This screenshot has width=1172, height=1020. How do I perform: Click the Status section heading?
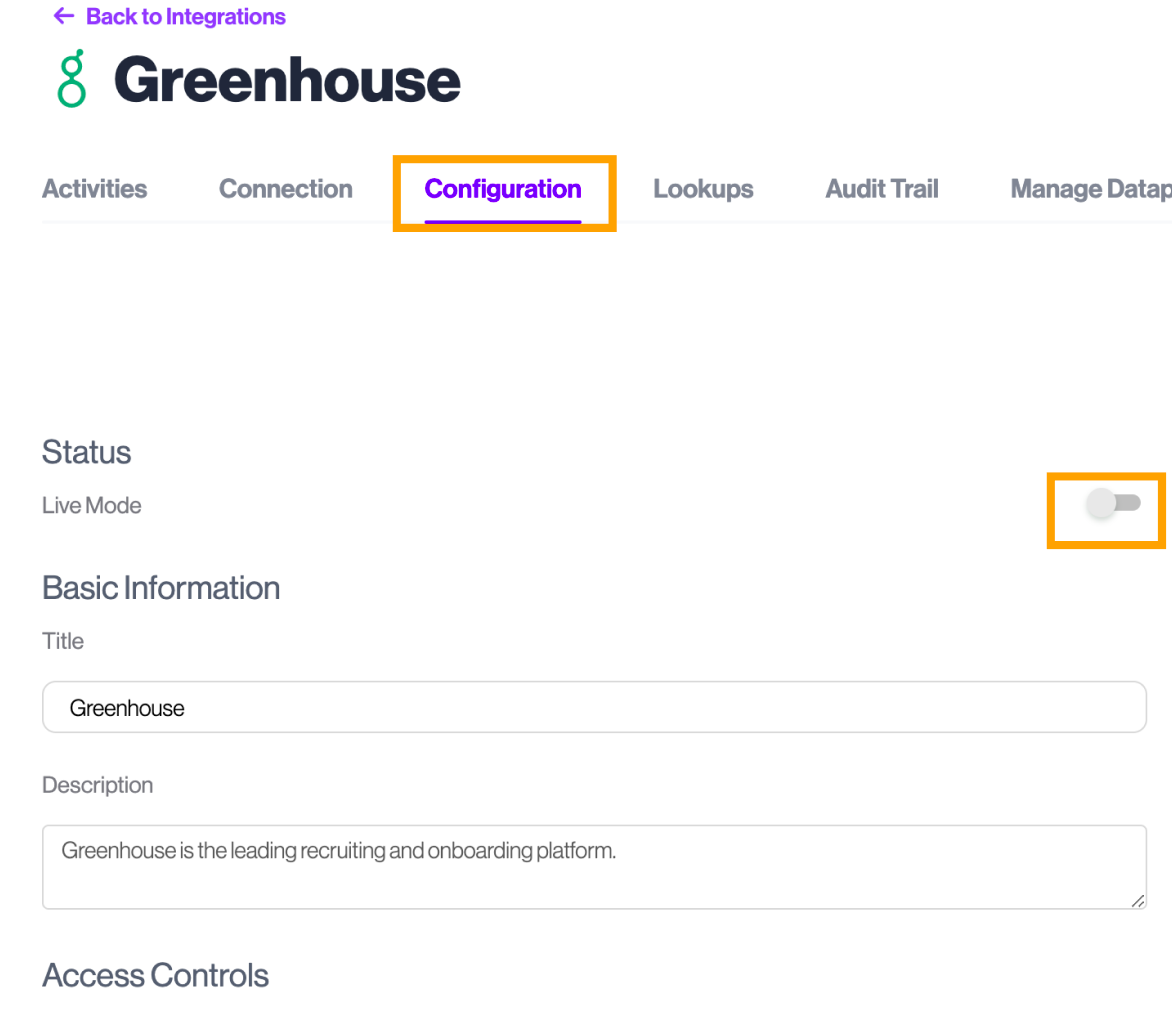(x=87, y=452)
